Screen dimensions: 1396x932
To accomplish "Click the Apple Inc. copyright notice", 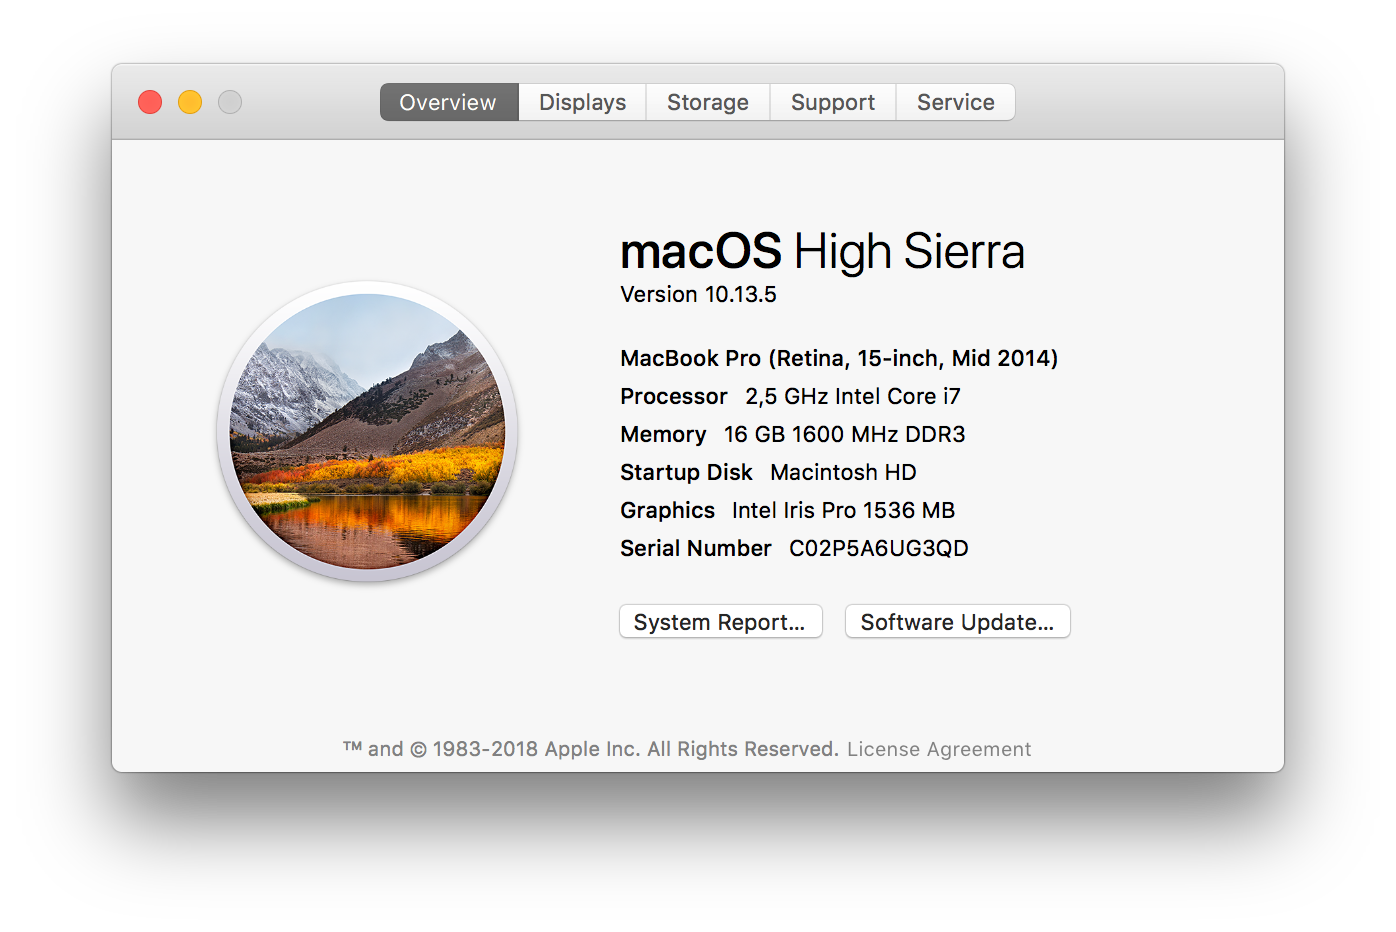I will click(x=591, y=749).
